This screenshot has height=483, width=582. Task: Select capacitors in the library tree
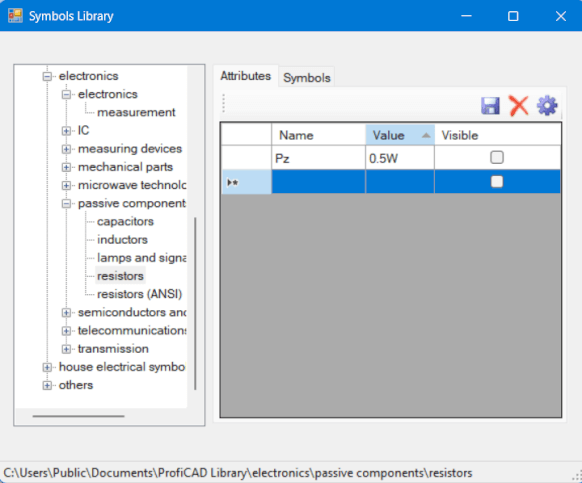pyautogui.click(x=125, y=222)
